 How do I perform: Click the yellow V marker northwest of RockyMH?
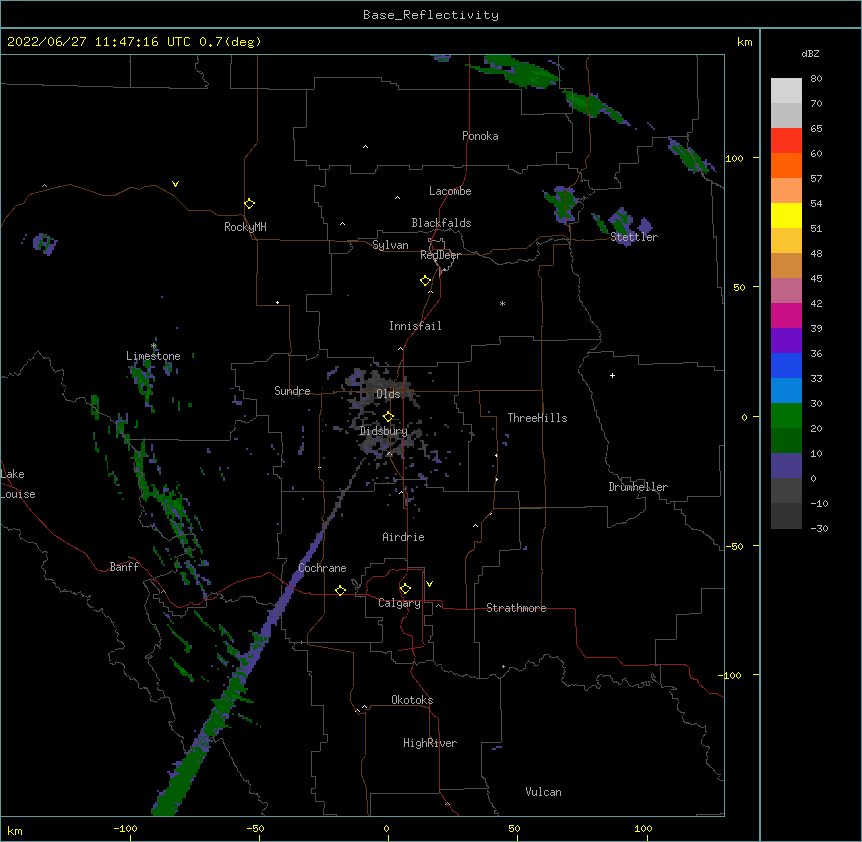[x=175, y=184]
